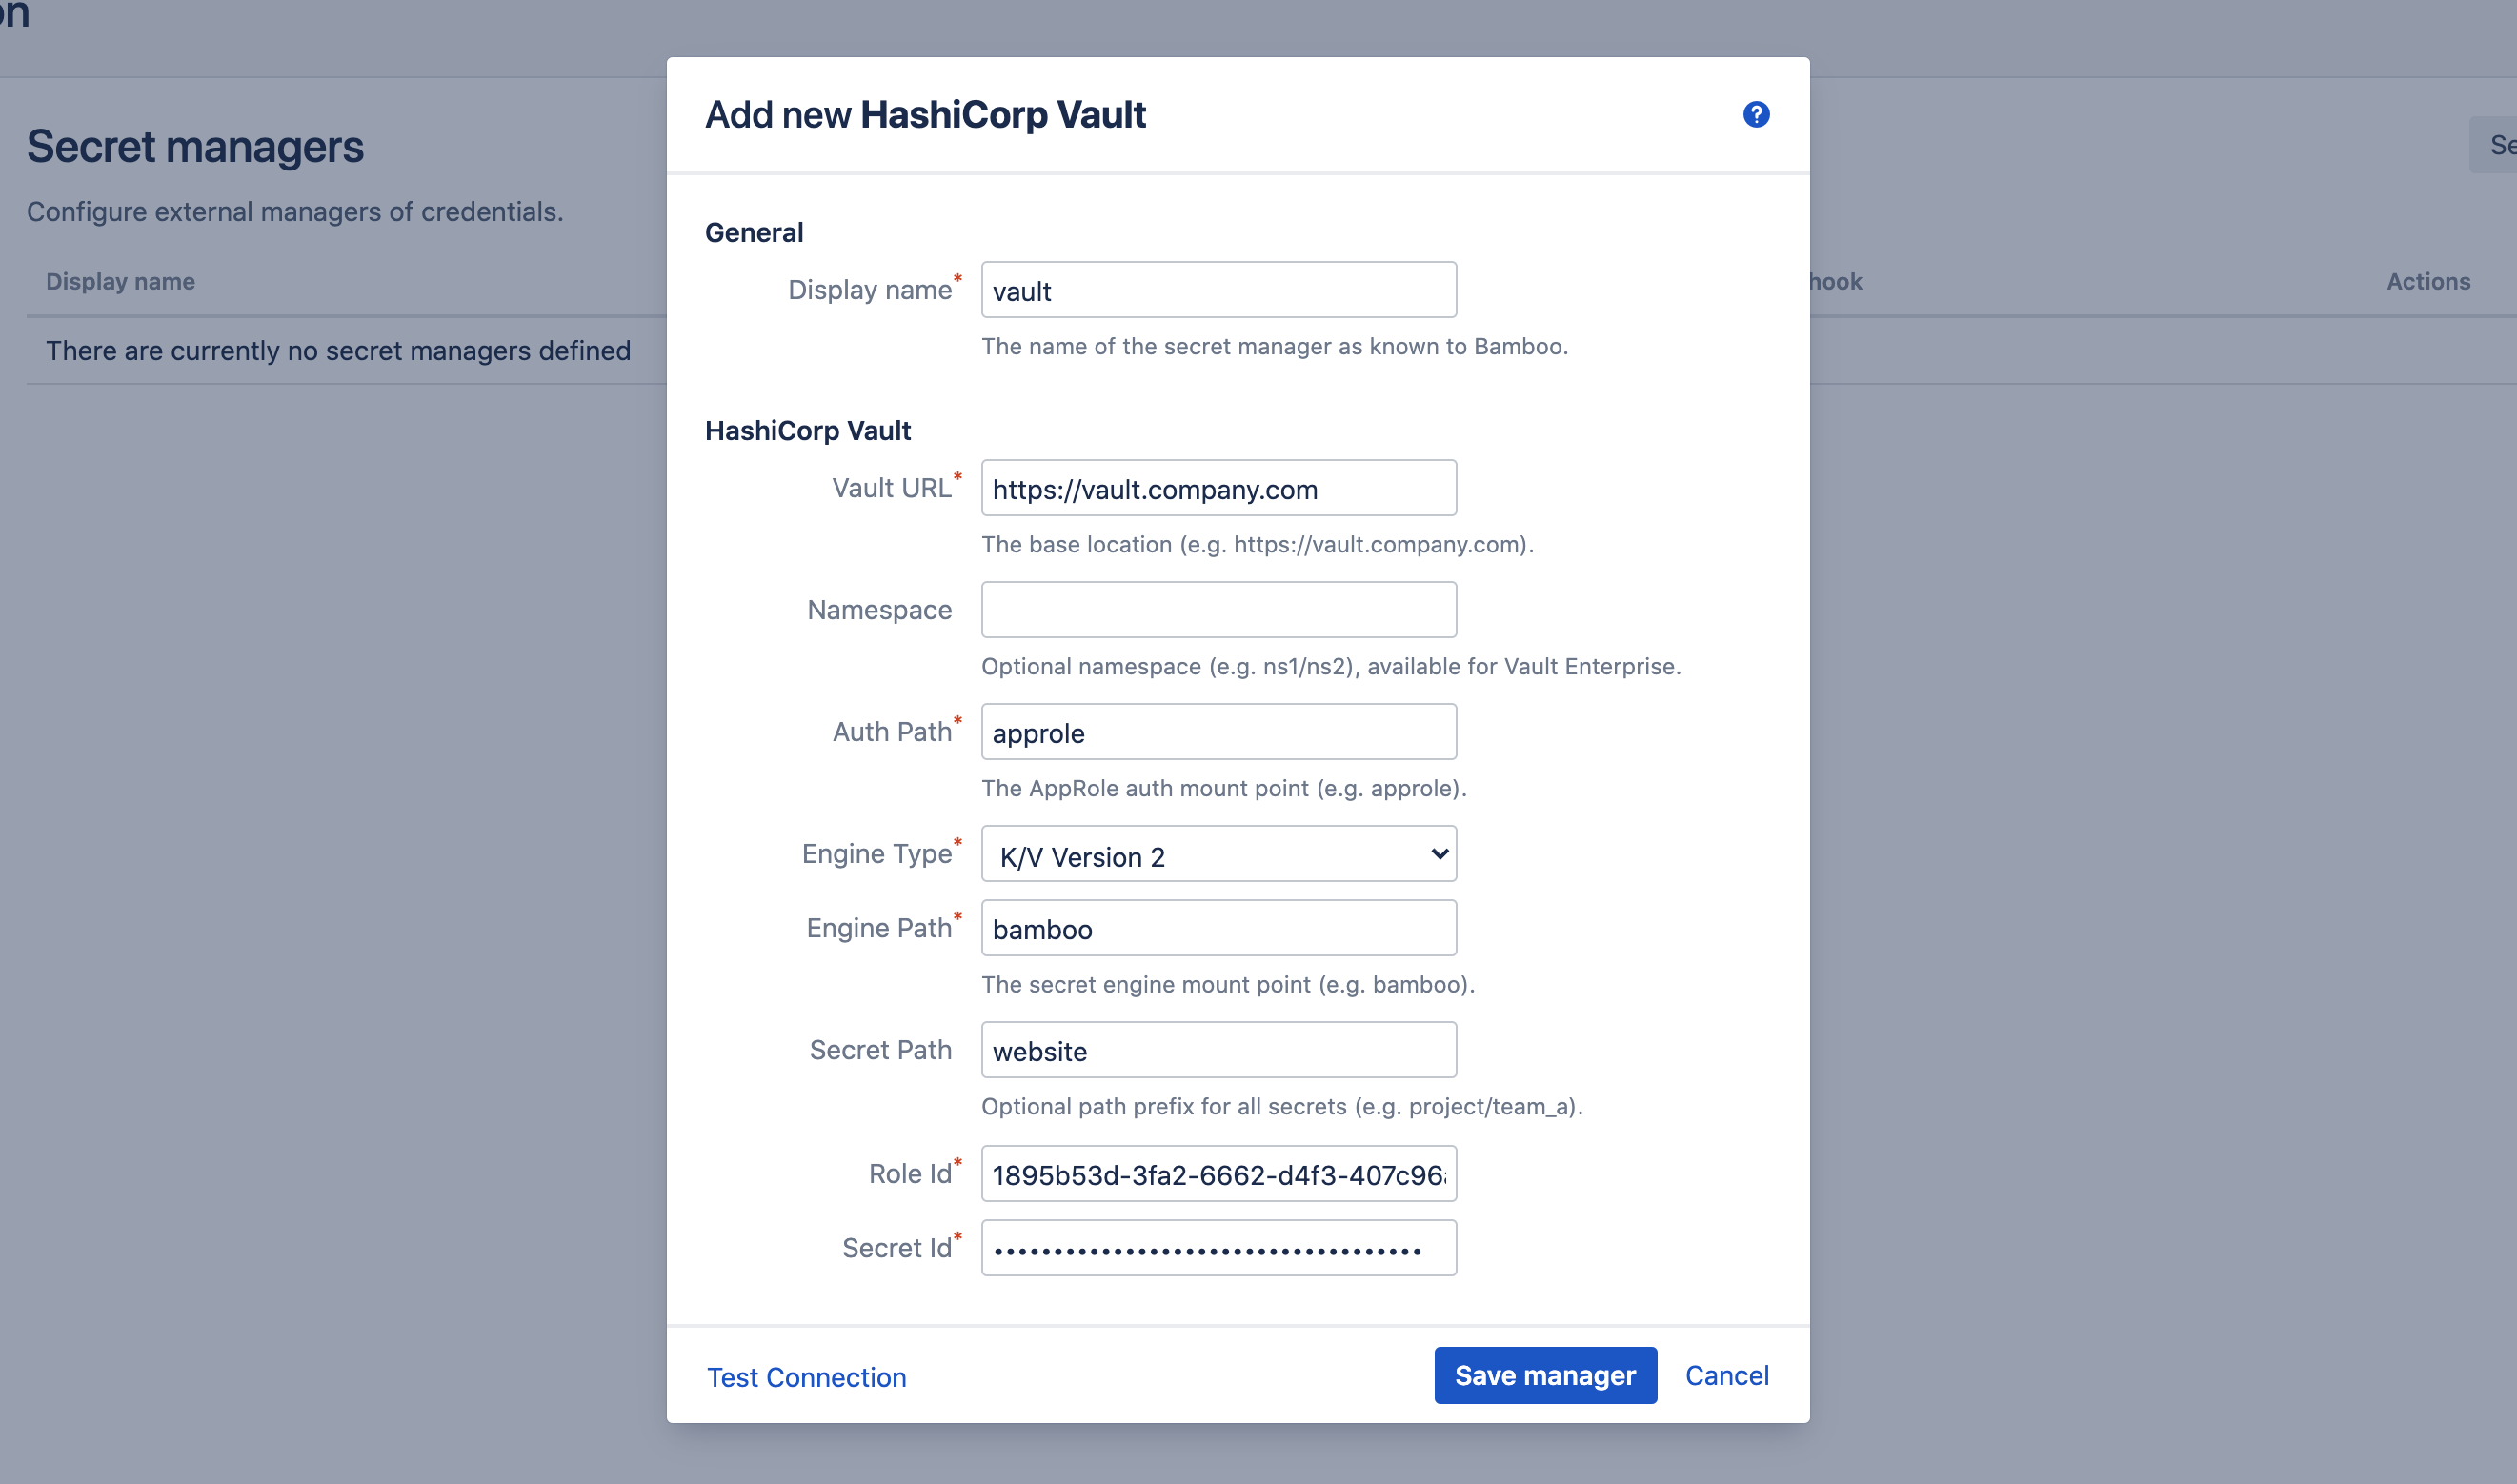Cancel the Add new HashiCorp Vault dialog
Screen dimensions: 2517x1484
pos(1727,1376)
